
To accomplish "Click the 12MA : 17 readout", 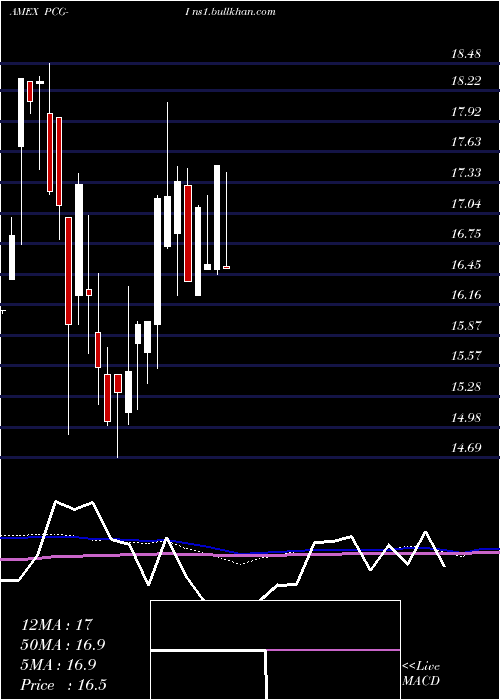I will [57, 625].
